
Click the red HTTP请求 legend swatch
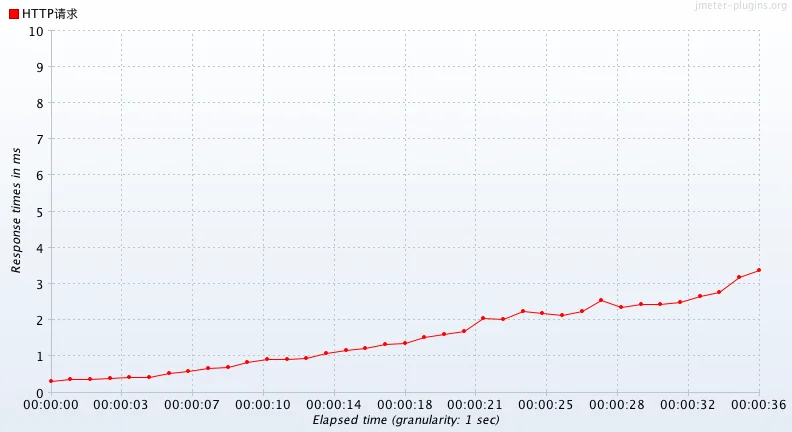[14, 14]
